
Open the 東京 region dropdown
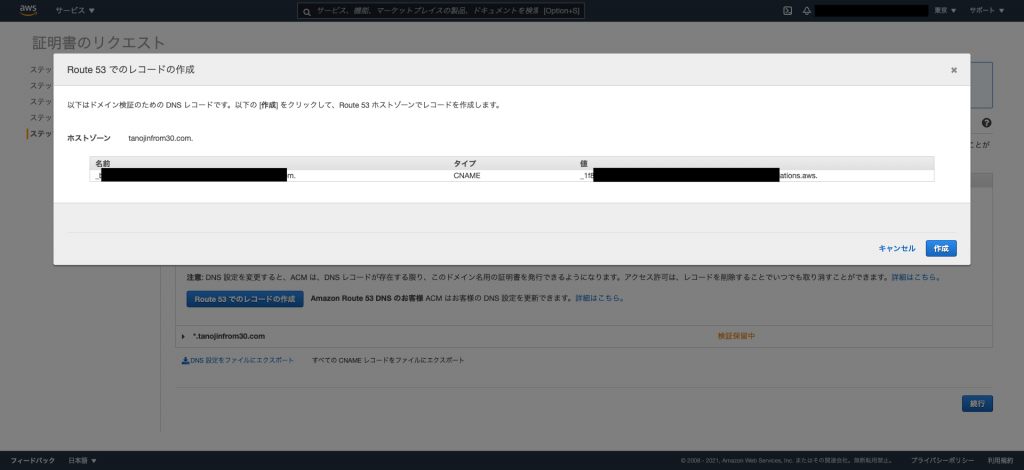click(x=945, y=10)
